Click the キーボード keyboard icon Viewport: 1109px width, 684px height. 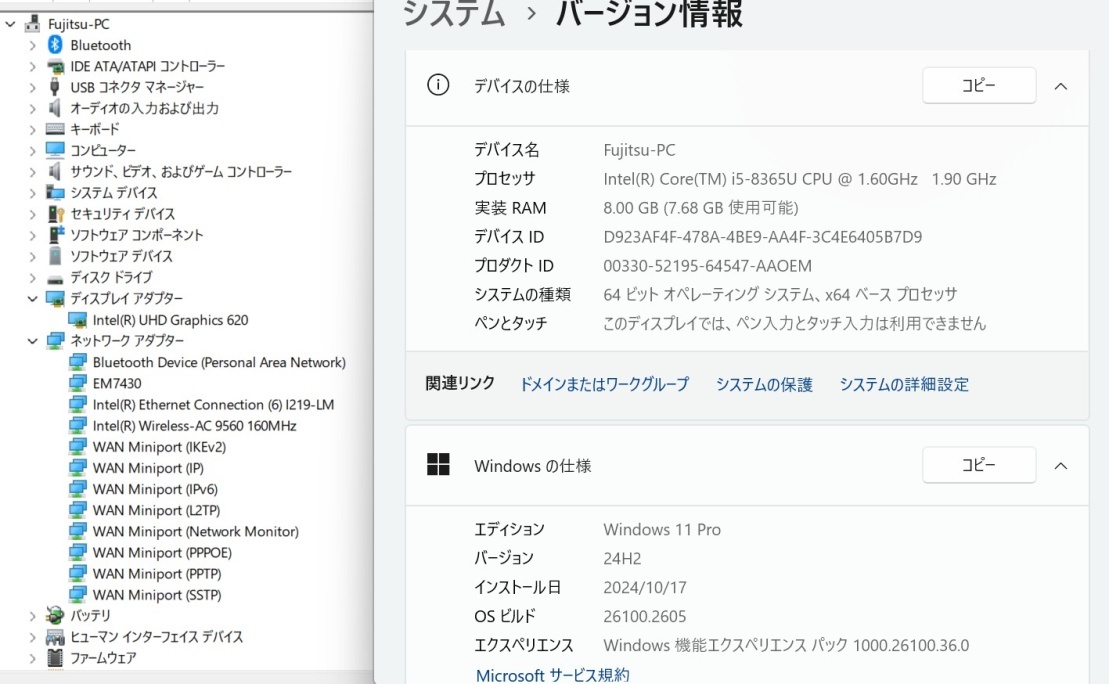55,129
